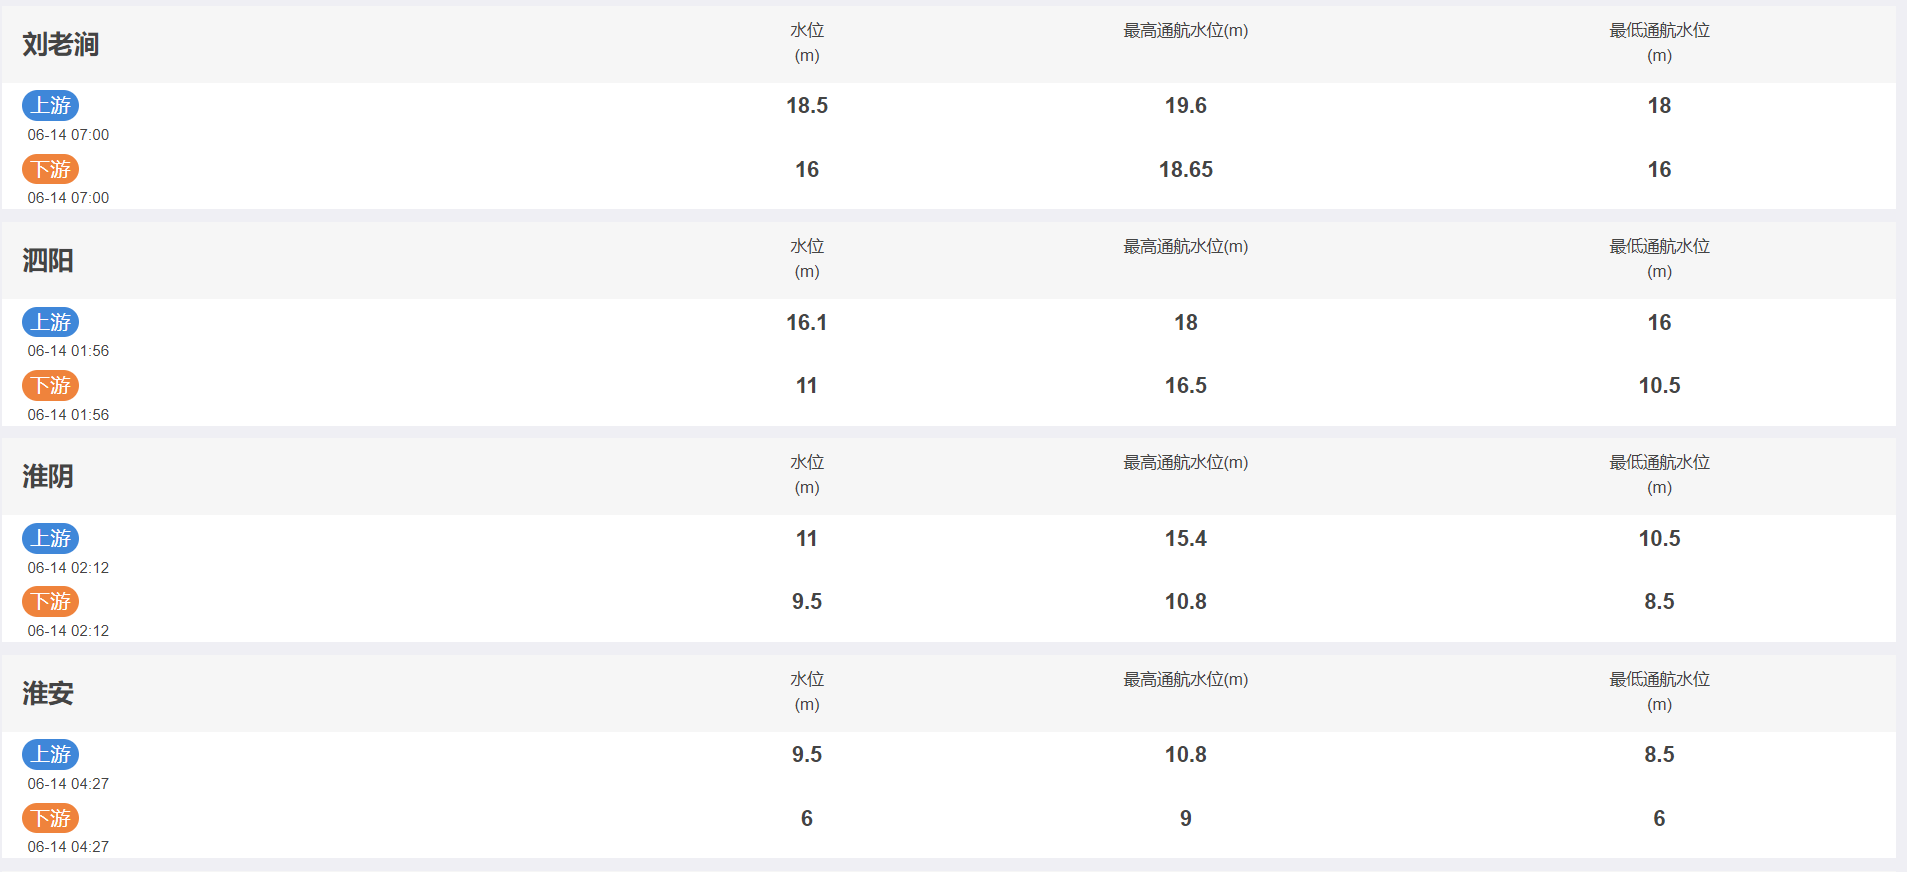Click the orange 下游 badge under 刘老涧

(x=51, y=169)
